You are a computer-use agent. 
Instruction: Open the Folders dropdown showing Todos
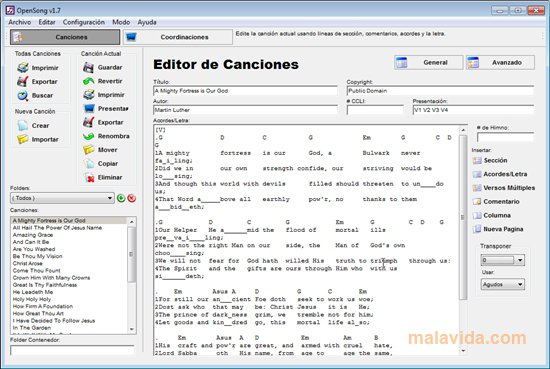(62, 198)
